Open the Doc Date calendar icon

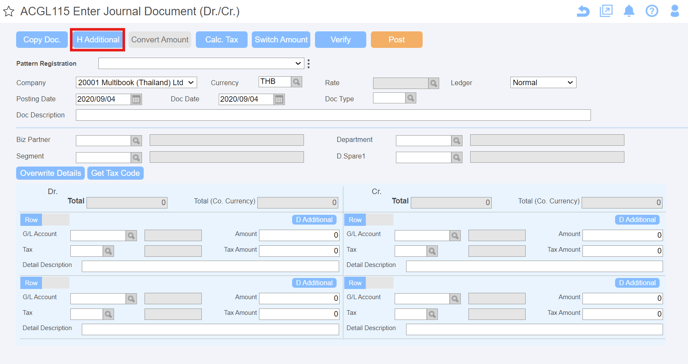coord(279,100)
